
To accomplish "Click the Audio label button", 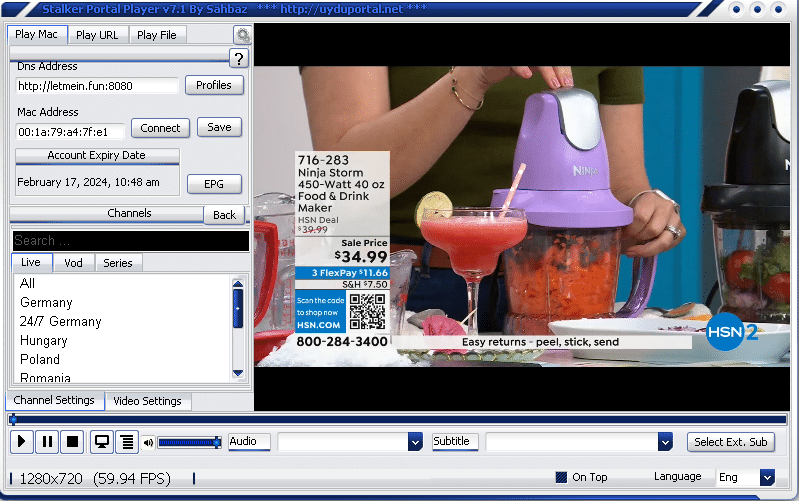I will click(249, 441).
